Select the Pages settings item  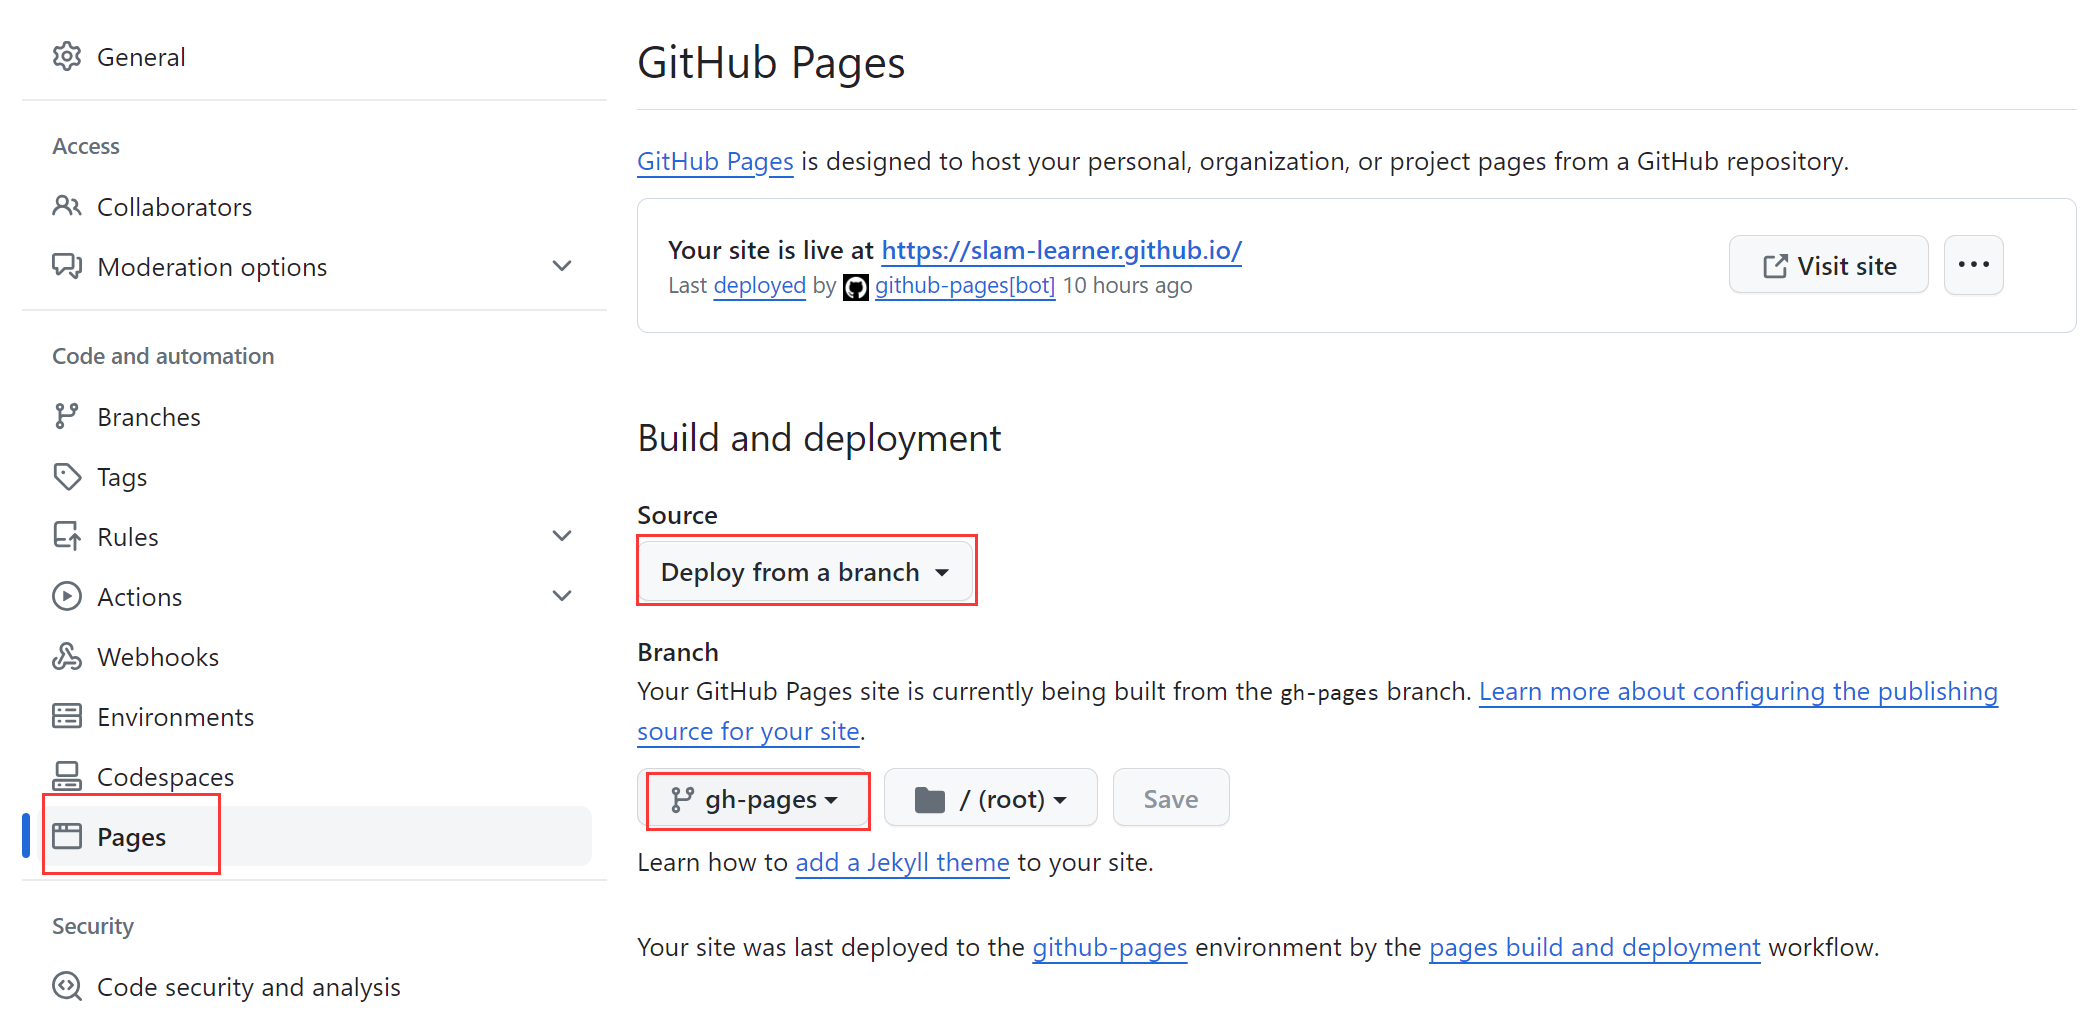click(x=315, y=836)
